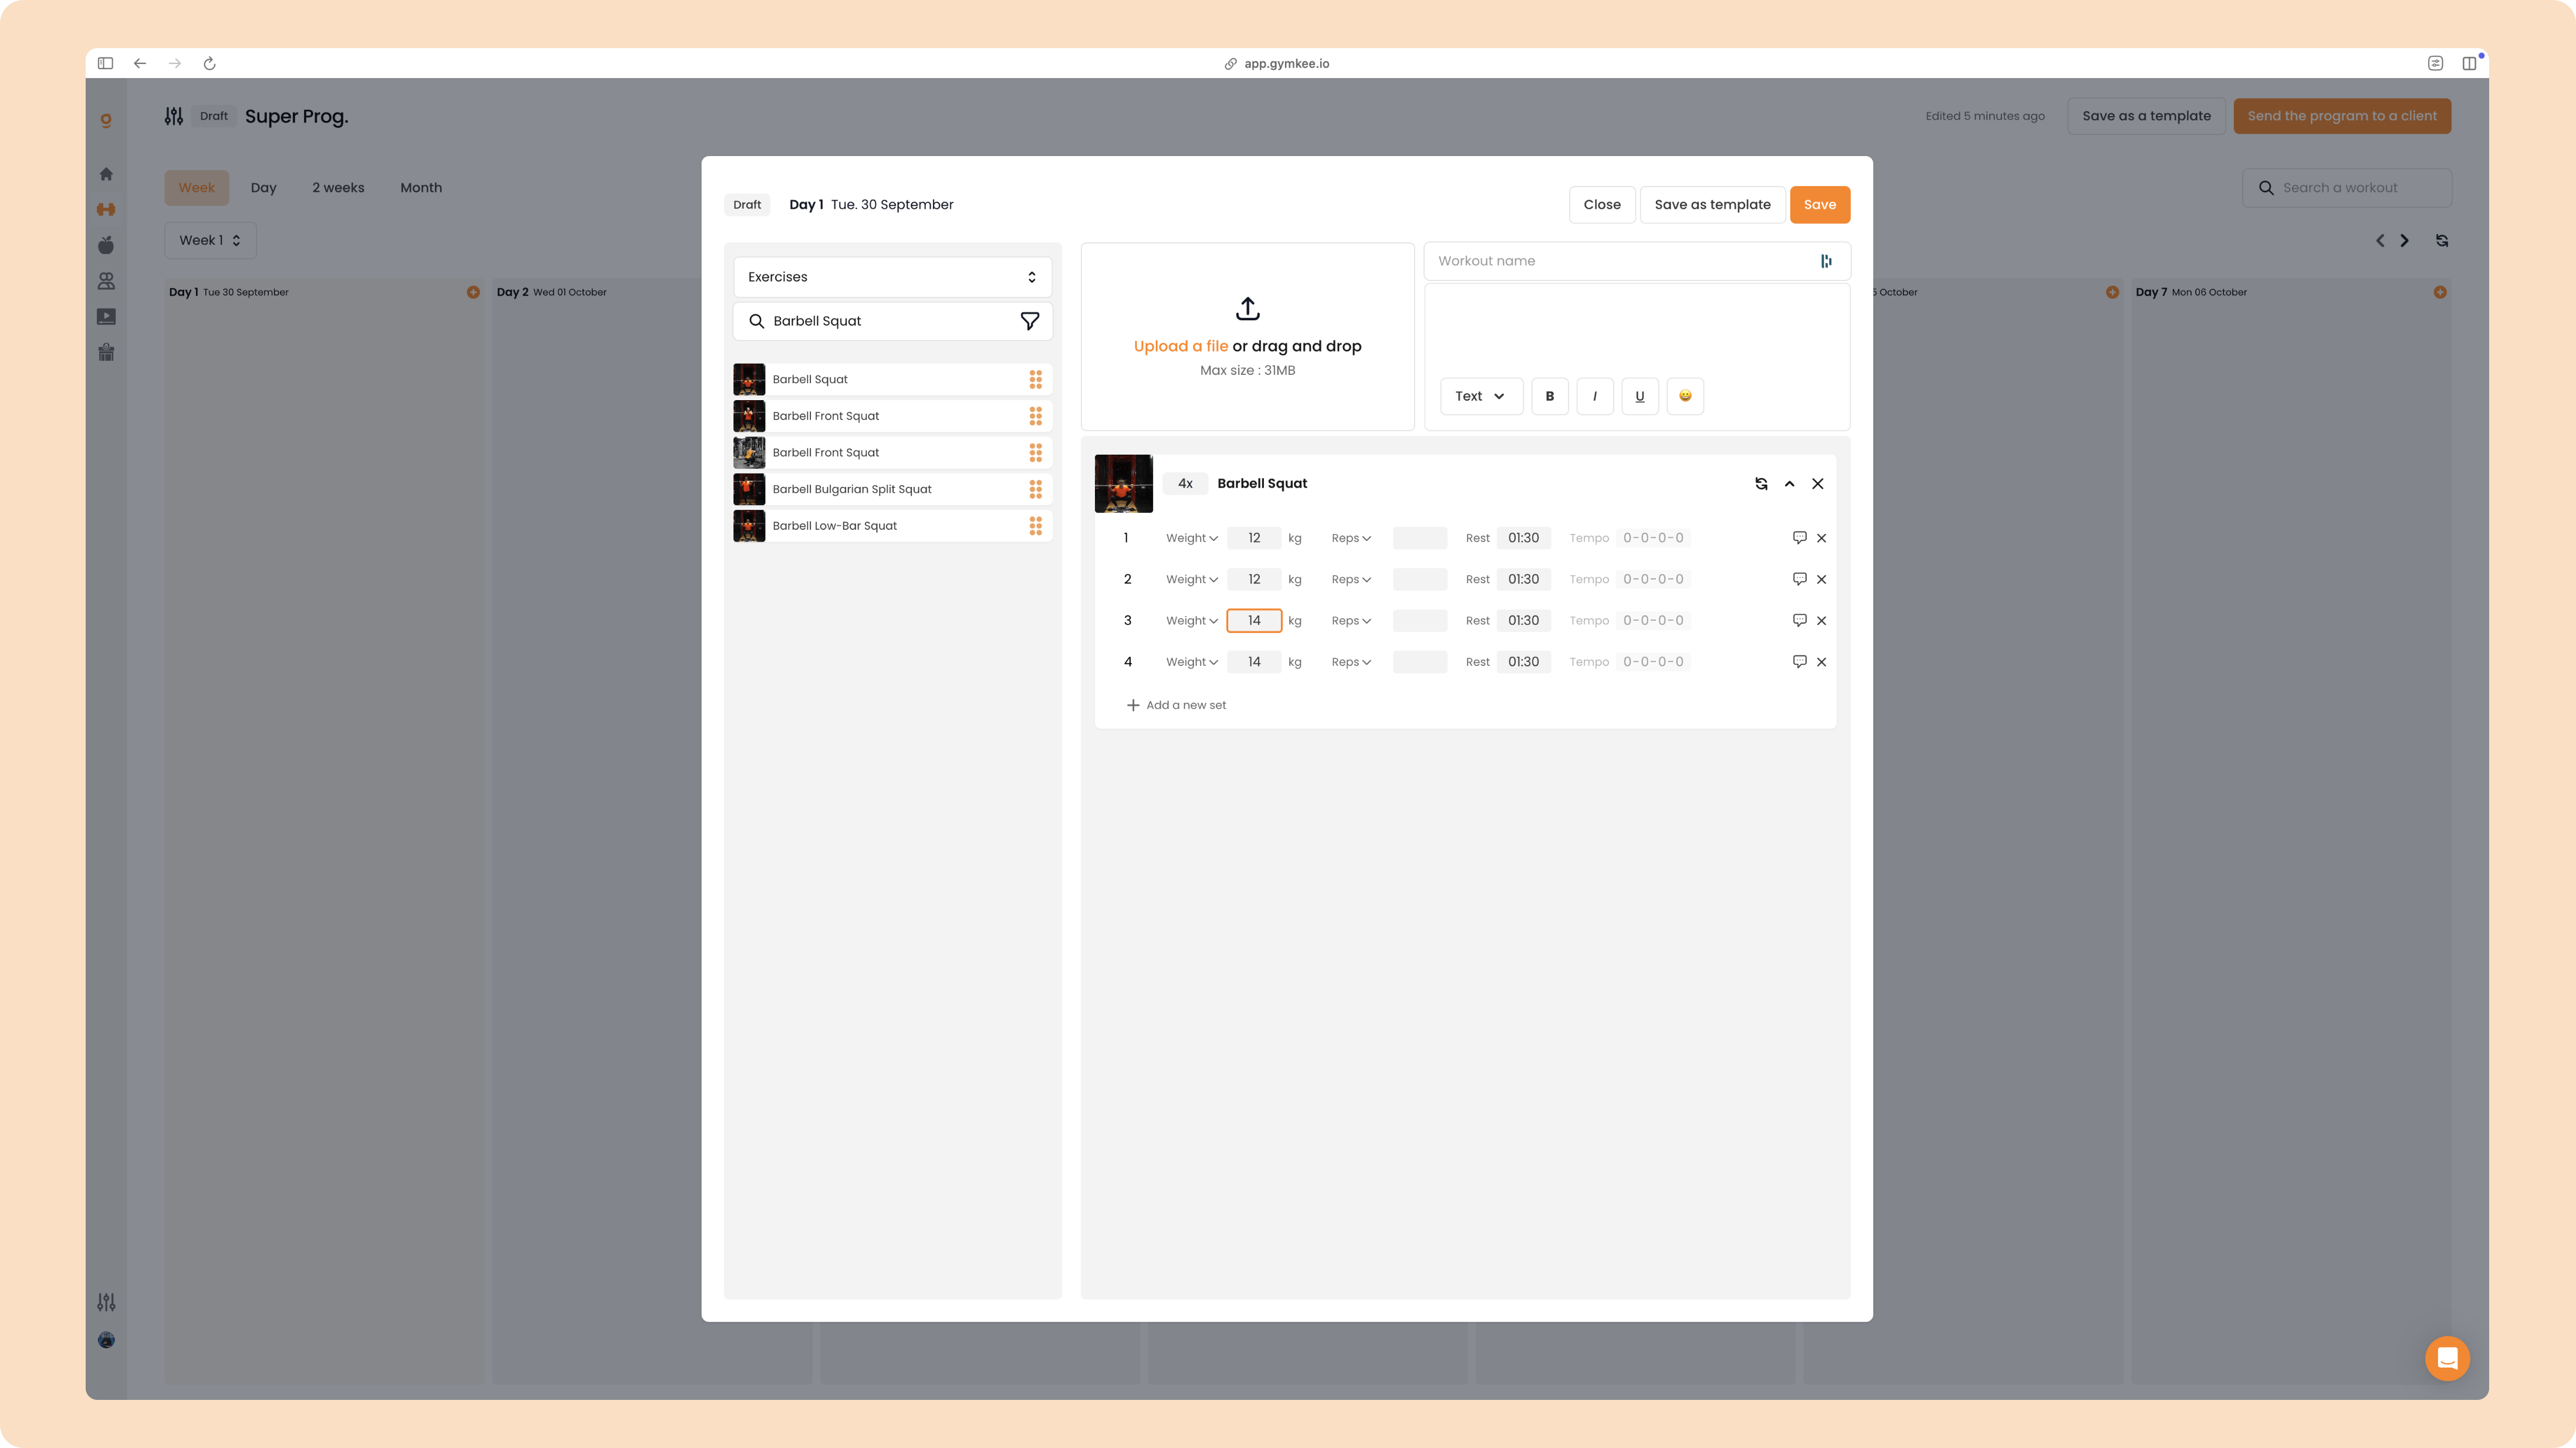Click the drag handle for Barbell Bulgarian Split Squat

coord(1035,489)
